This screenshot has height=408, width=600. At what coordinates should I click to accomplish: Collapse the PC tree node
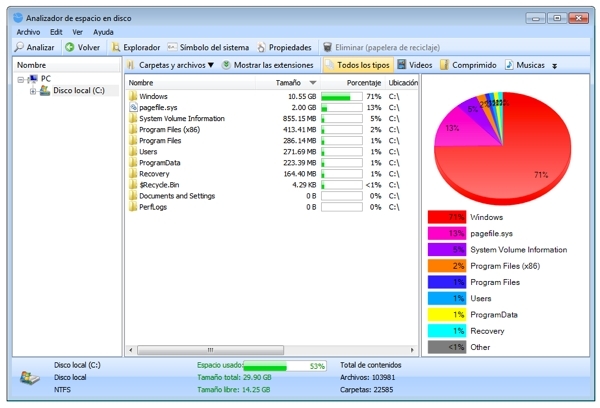[x=21, y=80]
